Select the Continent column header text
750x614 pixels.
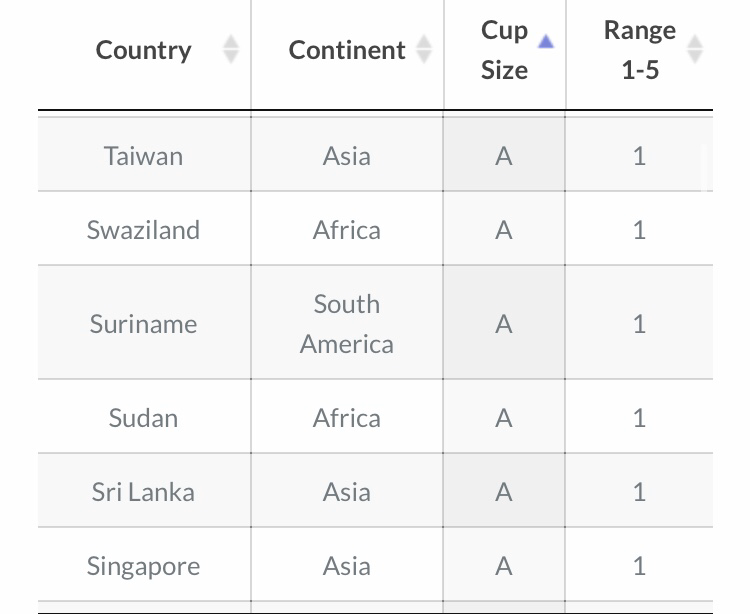click(347, 50)
